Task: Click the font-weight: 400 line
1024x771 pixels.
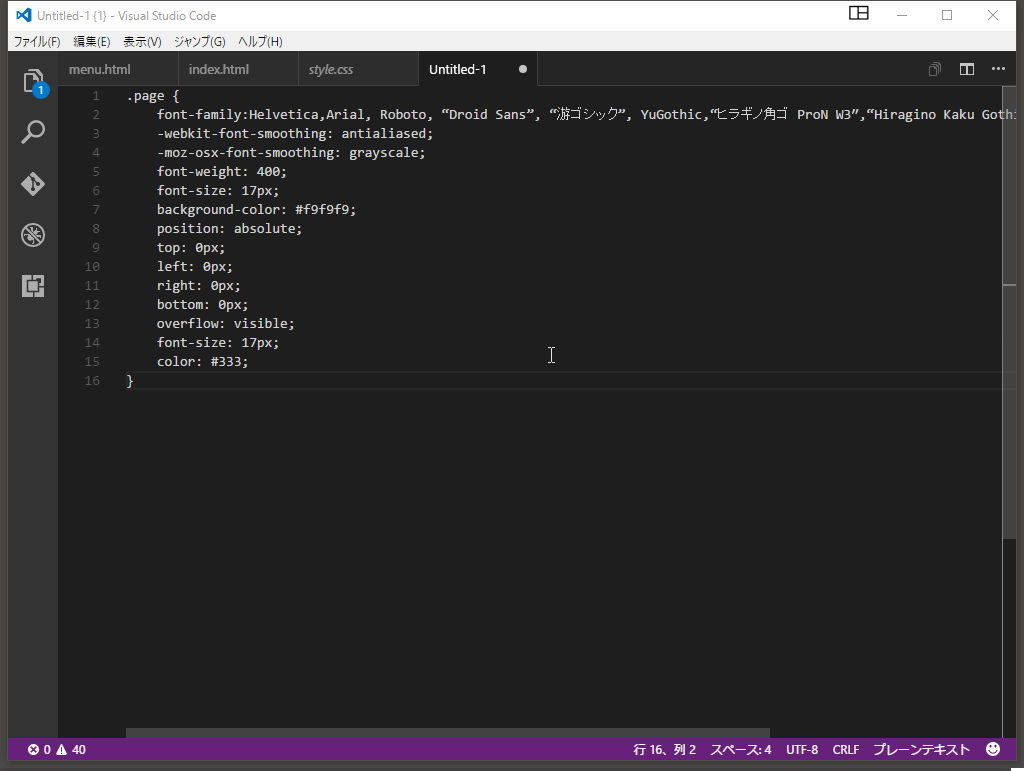Action: pos(221,172)
